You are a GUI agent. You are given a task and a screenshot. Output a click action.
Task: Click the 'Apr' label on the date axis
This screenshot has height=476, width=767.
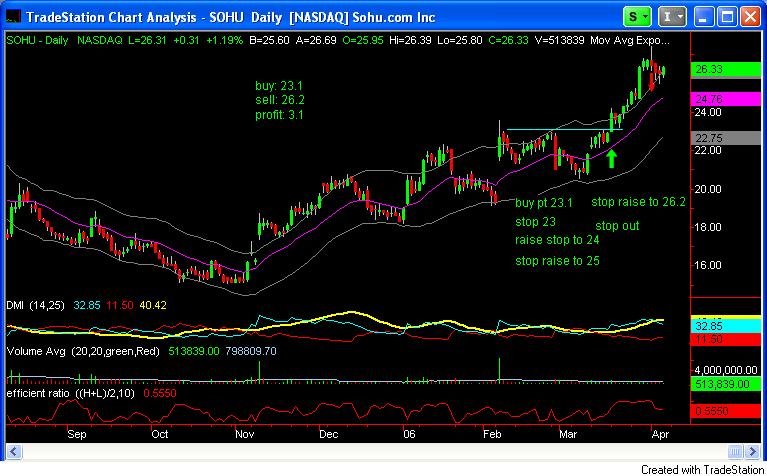[x=658, y=434]
